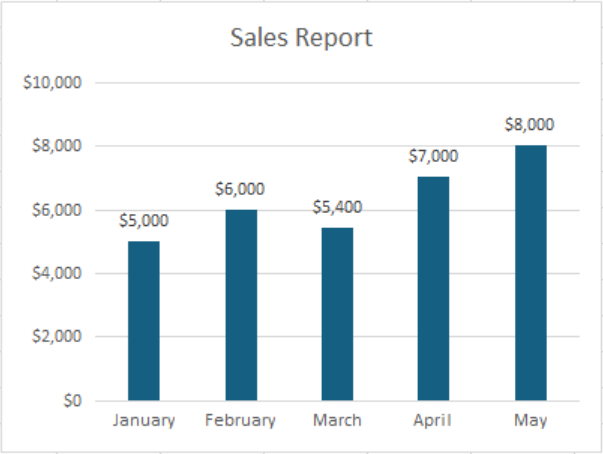
Task: Click the May category axis label
Action: point(530,421)
